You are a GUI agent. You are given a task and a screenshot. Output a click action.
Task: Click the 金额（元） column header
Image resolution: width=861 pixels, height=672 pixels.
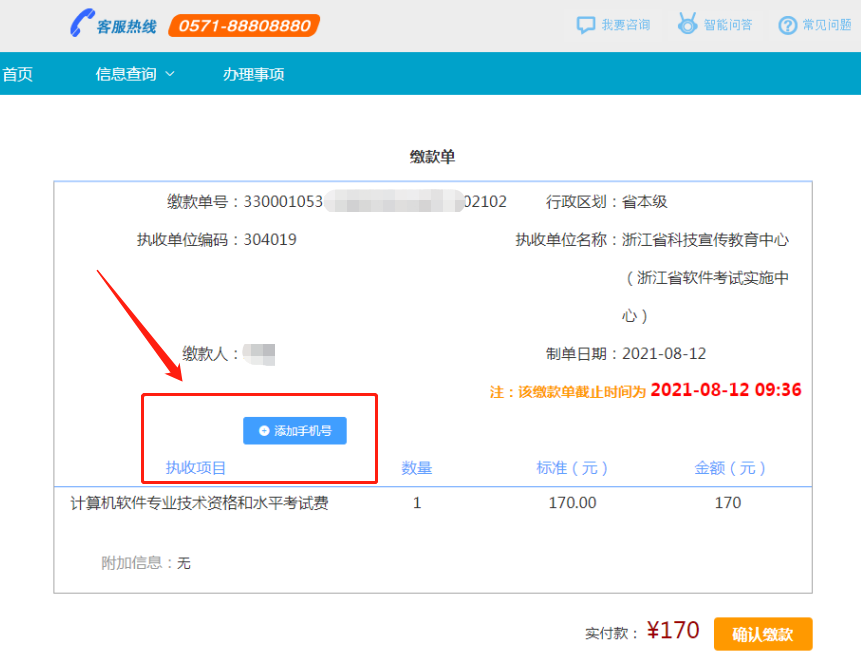(x=730, y=468)
